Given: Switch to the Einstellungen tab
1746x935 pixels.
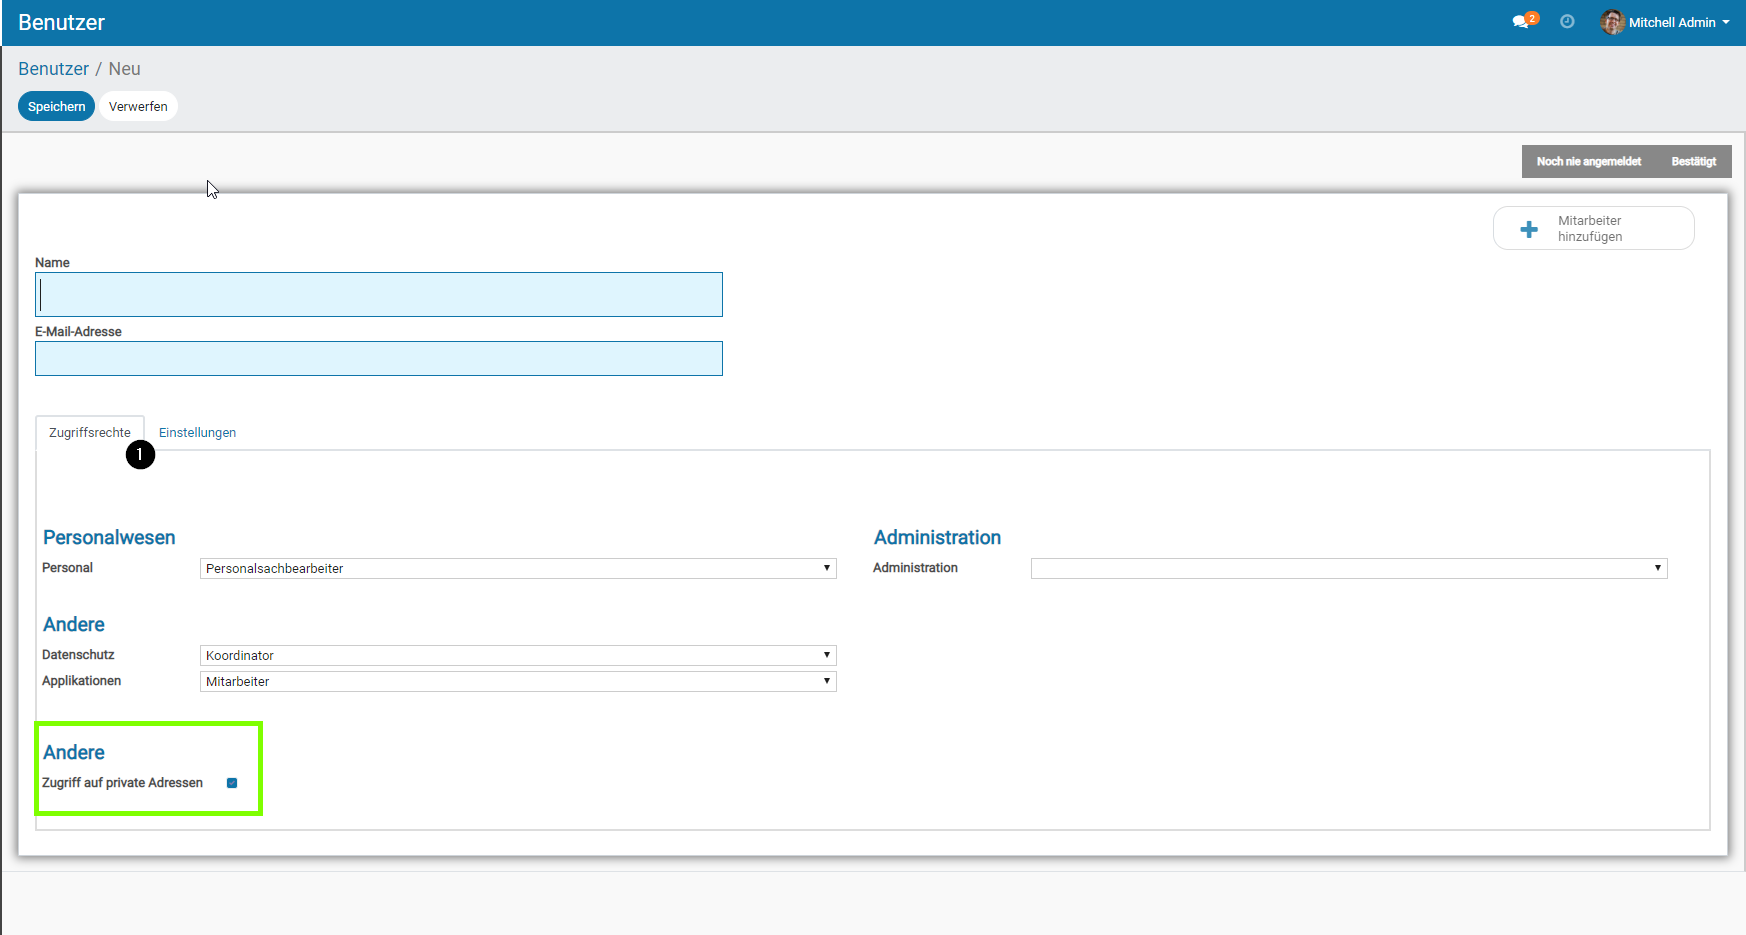Looking at the screenshot, I should 197,433.
